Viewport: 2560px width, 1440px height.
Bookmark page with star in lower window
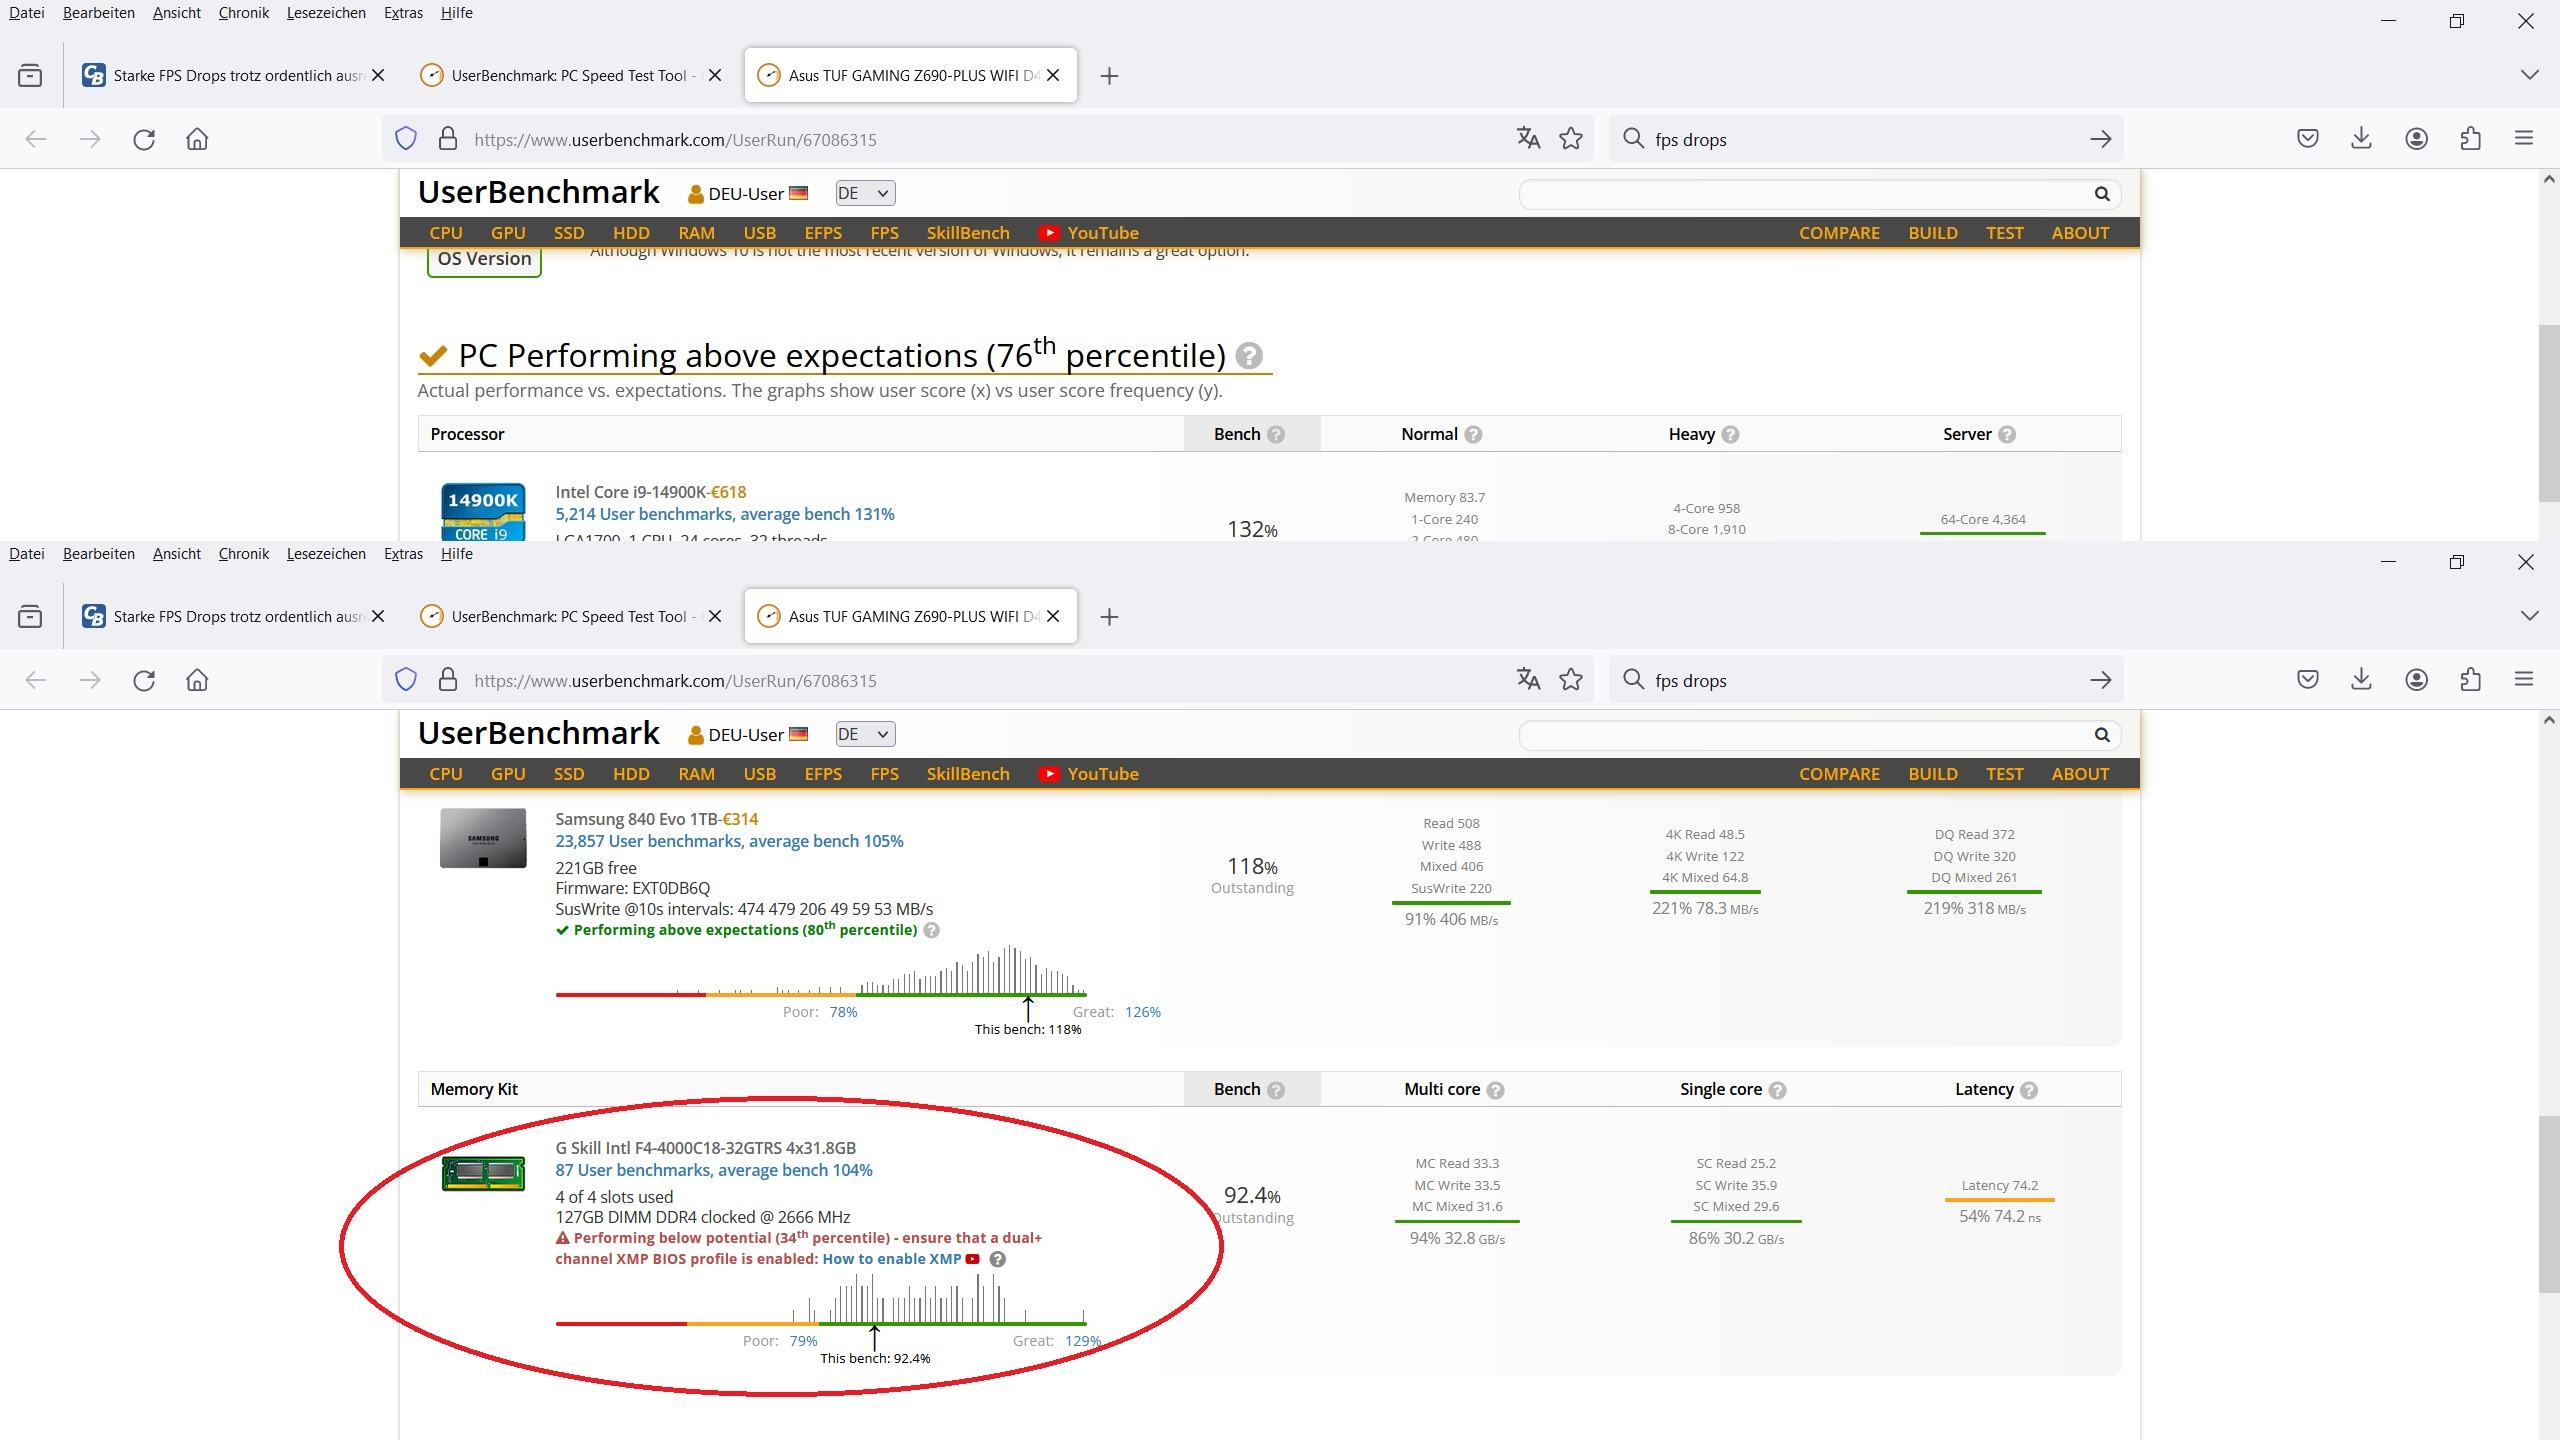click(x=1571, y=679)
